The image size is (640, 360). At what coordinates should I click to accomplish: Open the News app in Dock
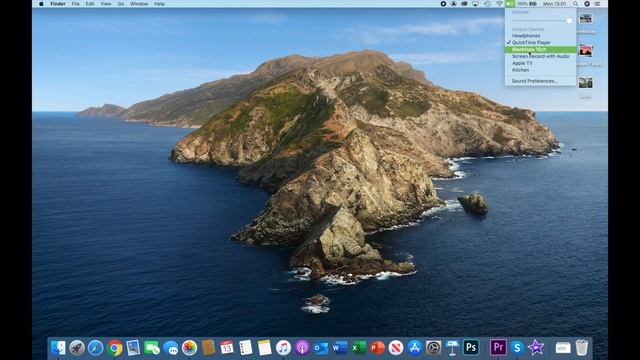(396, 348)
